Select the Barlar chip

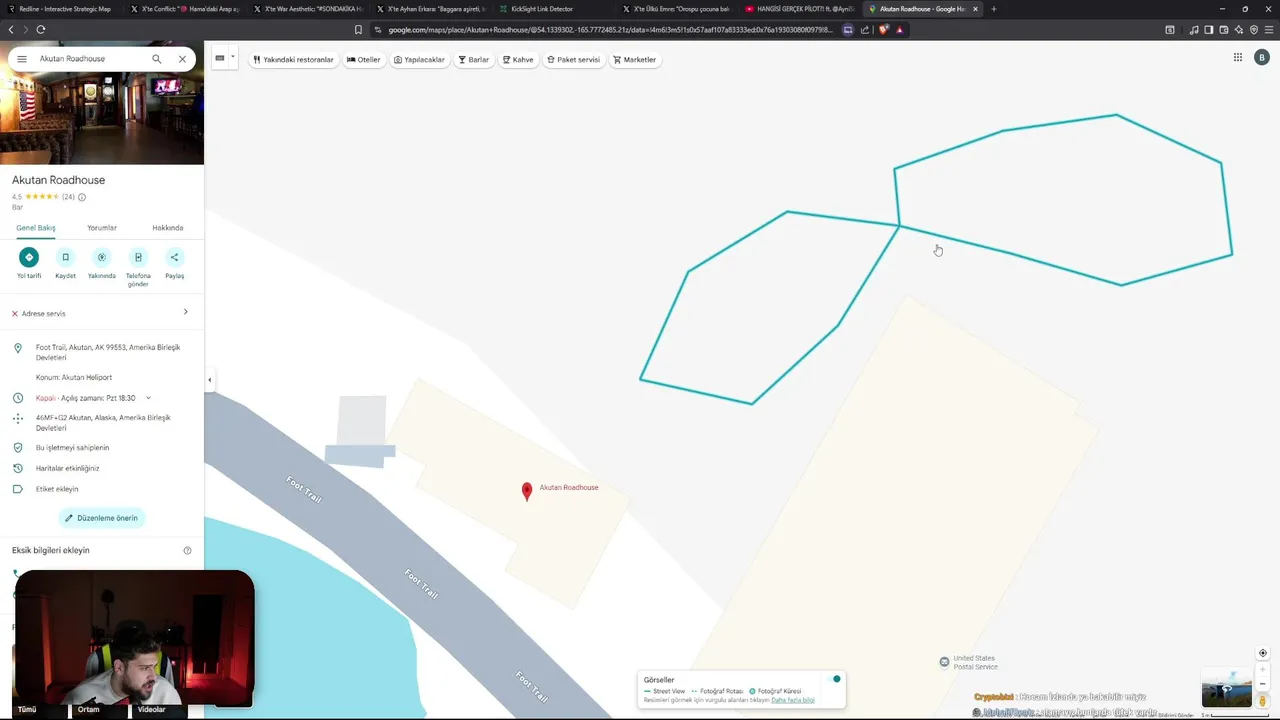tap(474, 60)
